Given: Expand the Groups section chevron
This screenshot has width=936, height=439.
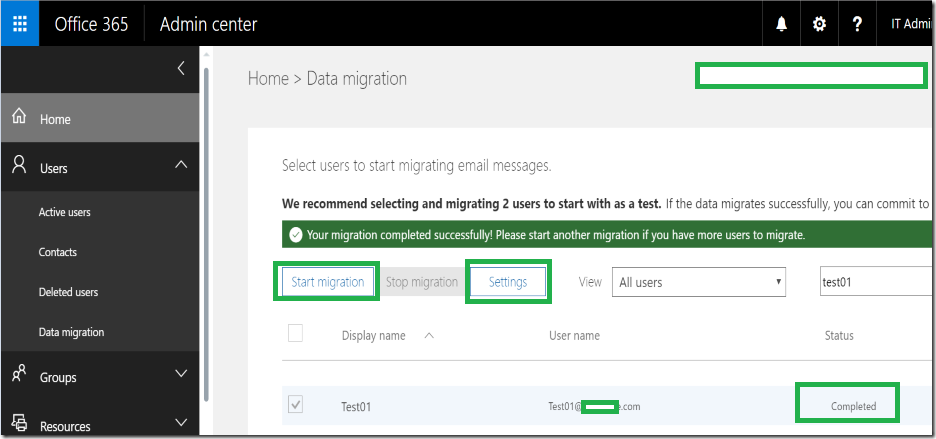Looking at the screenshot, I should pos(181,374).
